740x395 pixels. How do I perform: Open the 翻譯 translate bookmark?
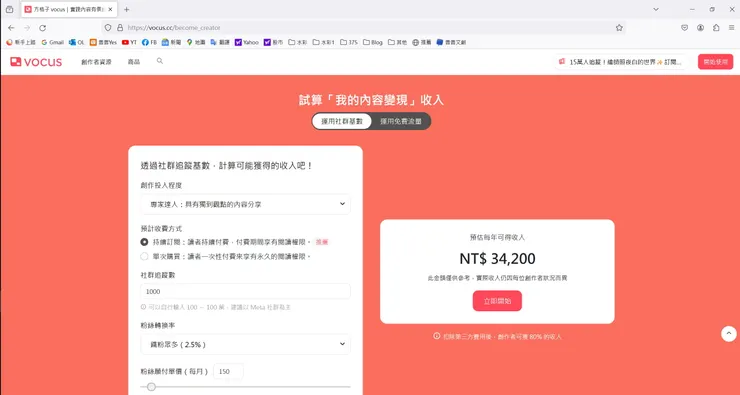220,42
